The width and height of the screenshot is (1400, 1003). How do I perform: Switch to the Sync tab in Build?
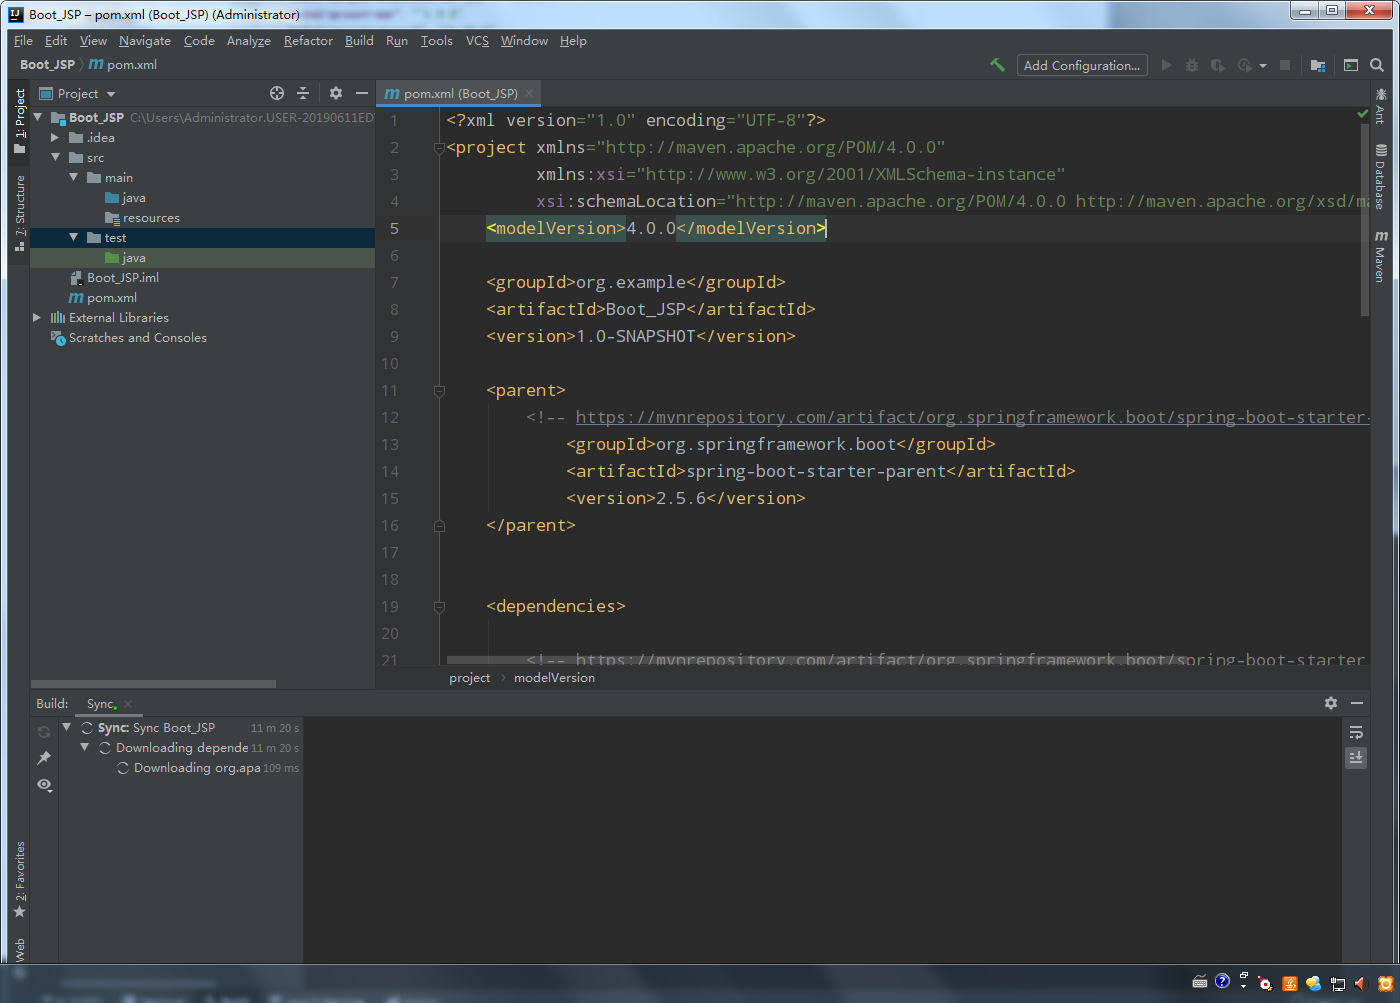click(x=101, y=704)
